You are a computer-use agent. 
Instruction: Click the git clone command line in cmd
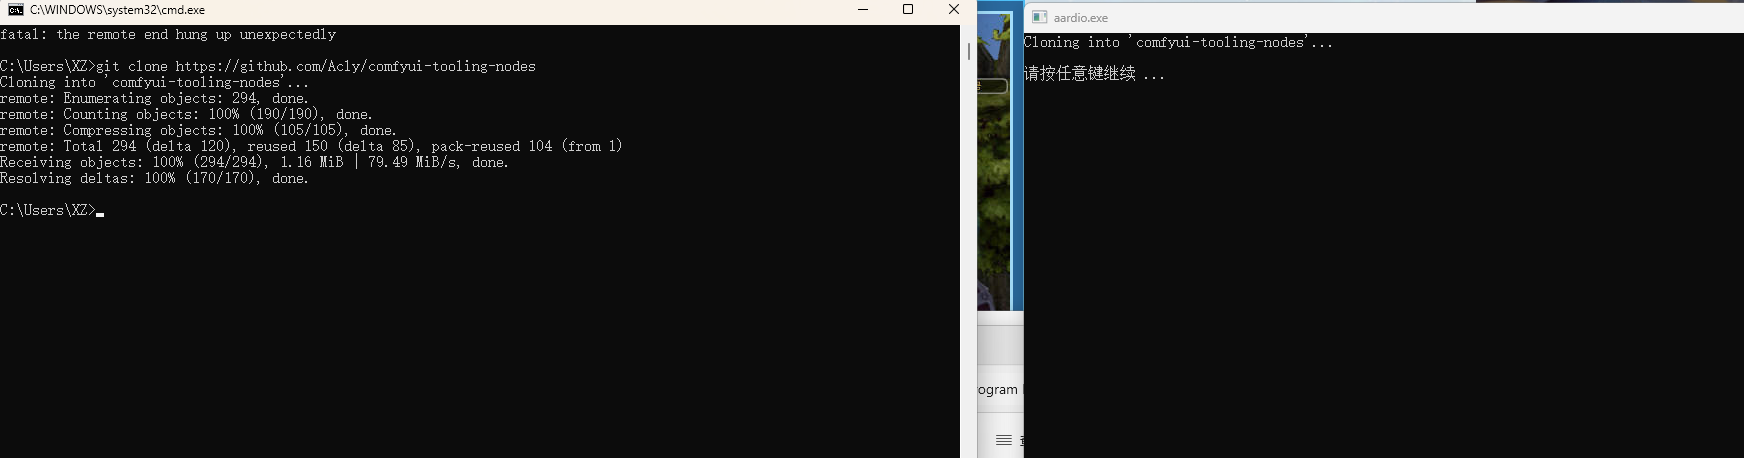click(x=268, y=66)
